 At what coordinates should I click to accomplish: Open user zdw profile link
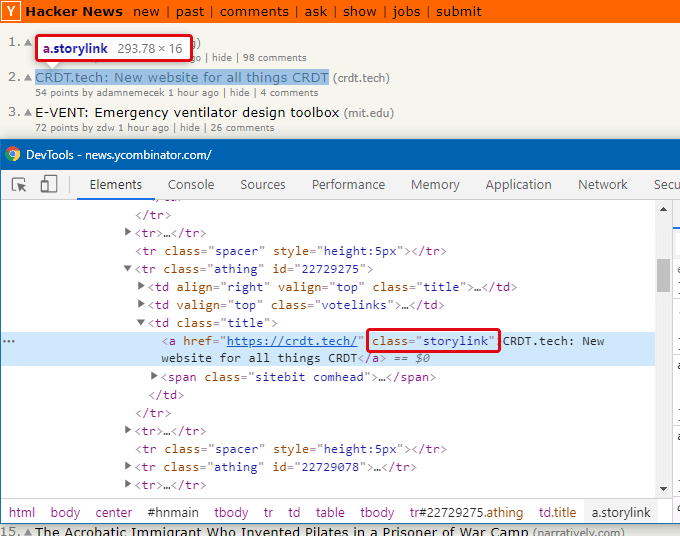click(x=105, y=128)
